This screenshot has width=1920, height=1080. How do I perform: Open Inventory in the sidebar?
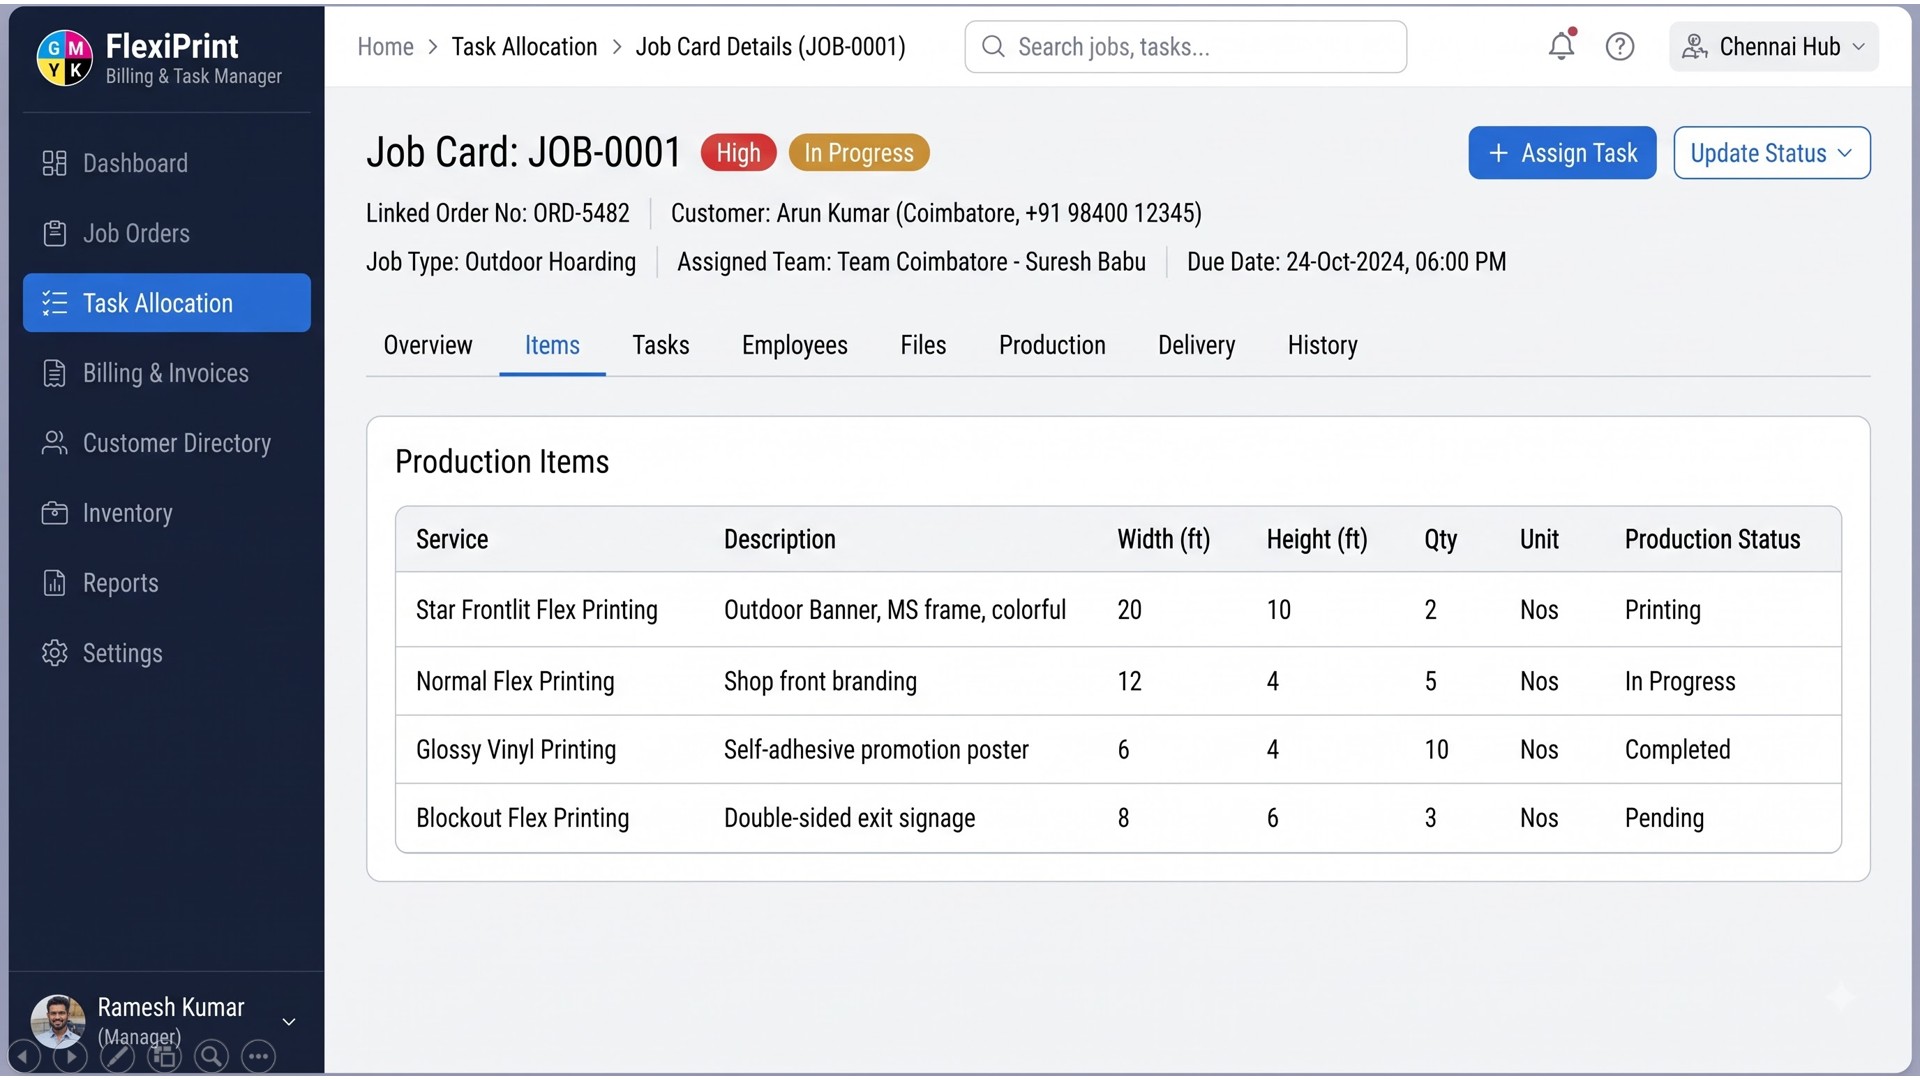click(x=166, y=513)
